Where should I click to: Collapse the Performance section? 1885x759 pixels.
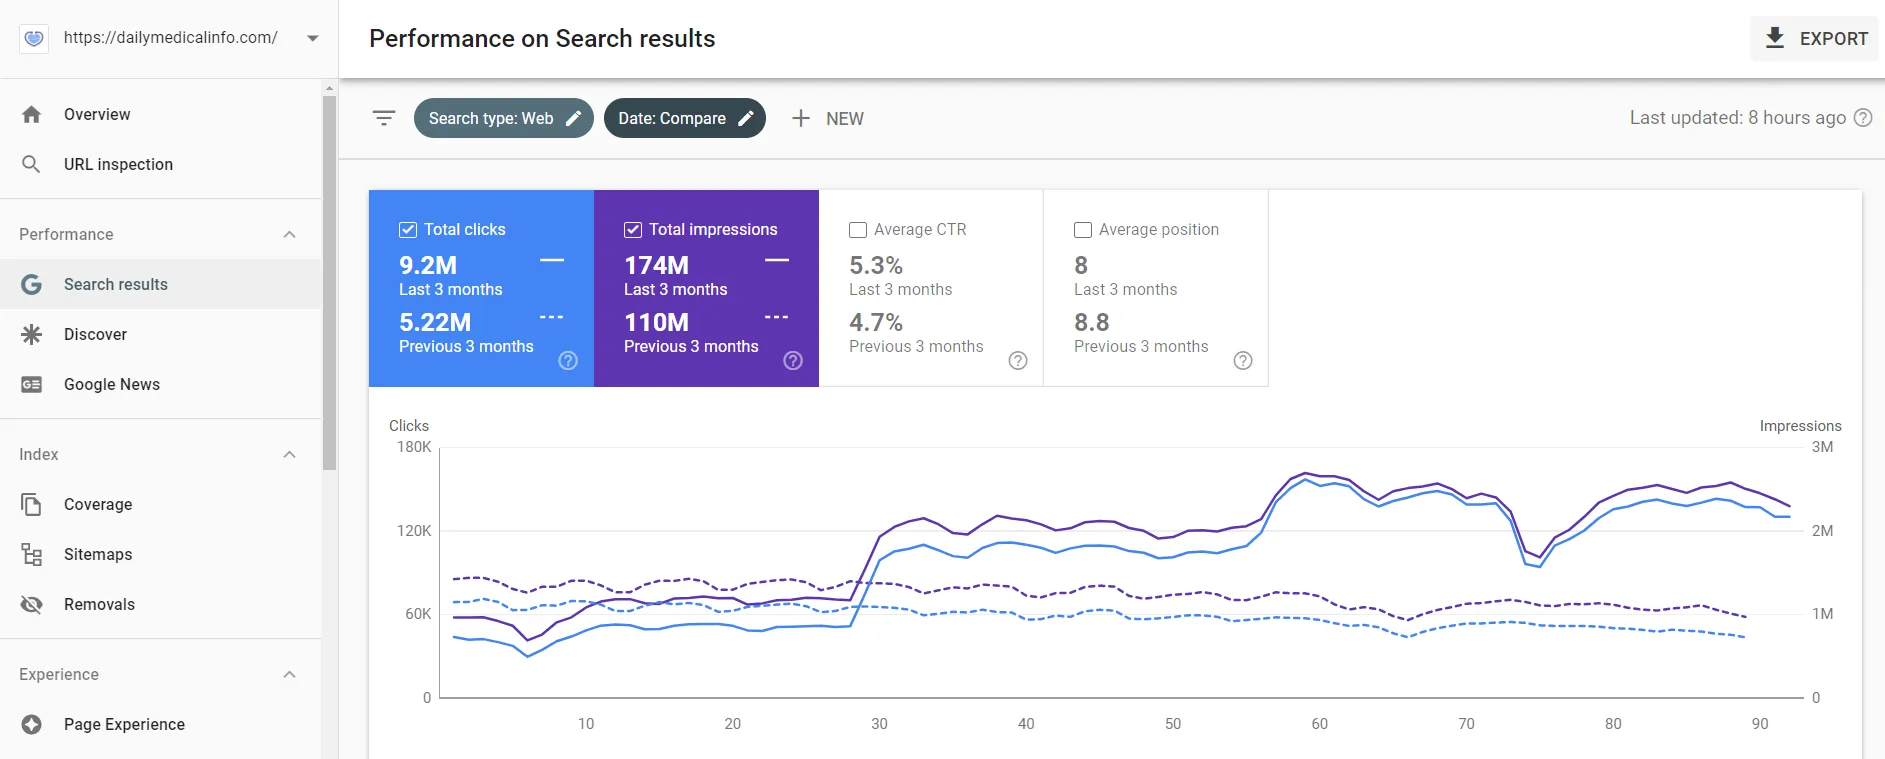pyautogui.click(x=289, y=234)
